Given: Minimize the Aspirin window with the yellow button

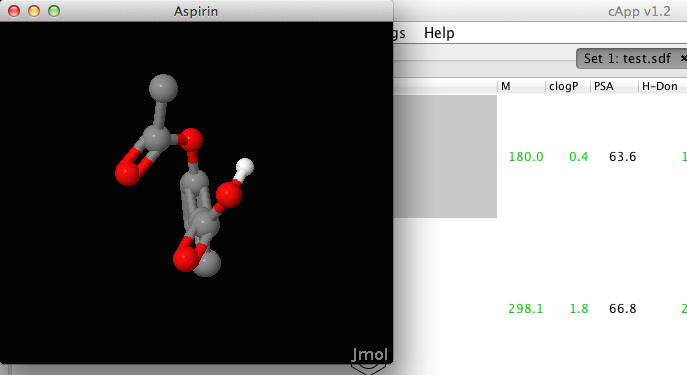Looking at the screenshot, I should click(34, 11).
